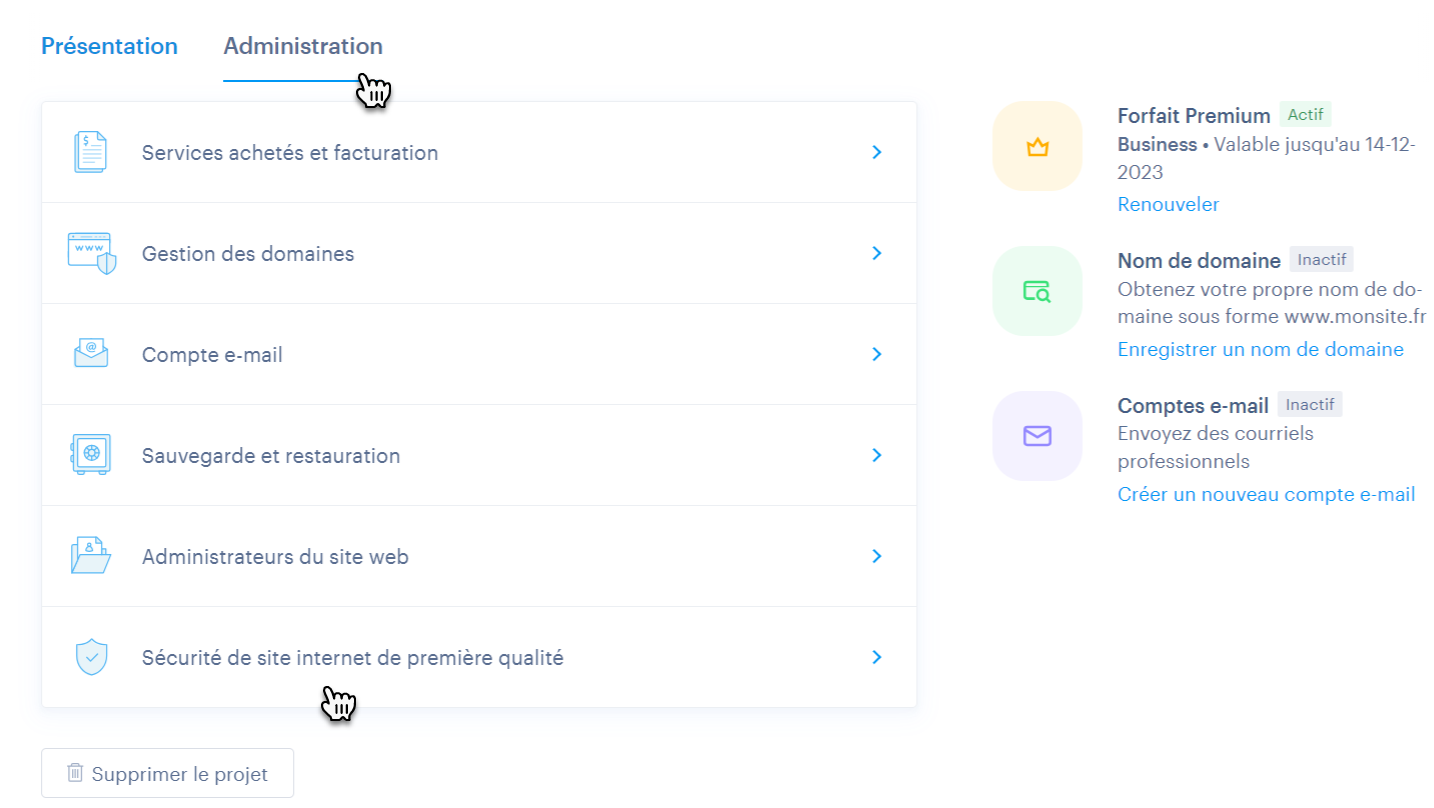Expand Services achetés et facturation chevron

[877, 152]
